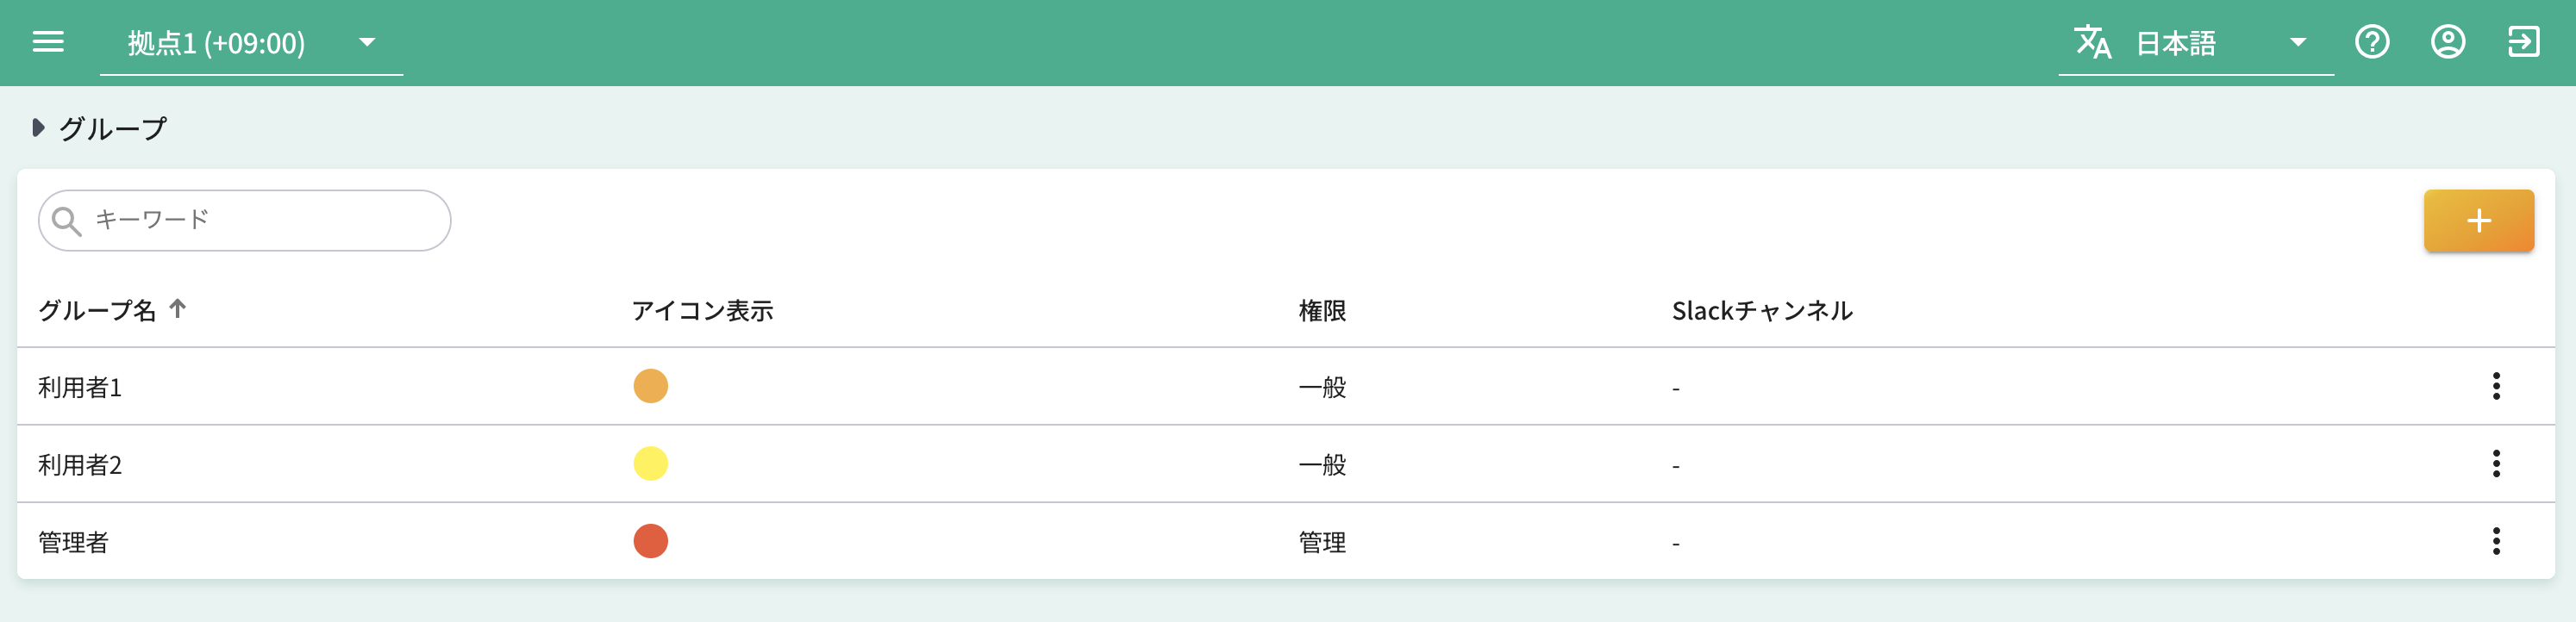Expand the 拠点1 (+09:00) location dropdown
Screen dimensions: 2576x622
366,43
